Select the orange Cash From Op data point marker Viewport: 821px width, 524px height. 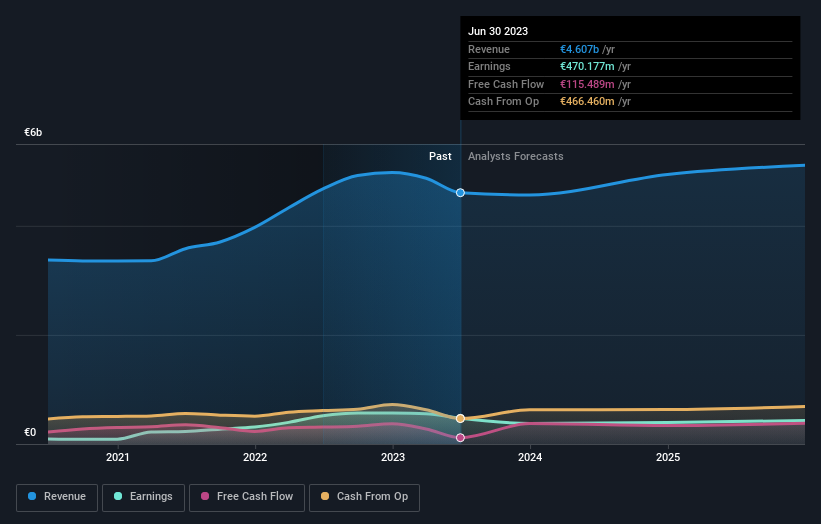pos(460,419)
